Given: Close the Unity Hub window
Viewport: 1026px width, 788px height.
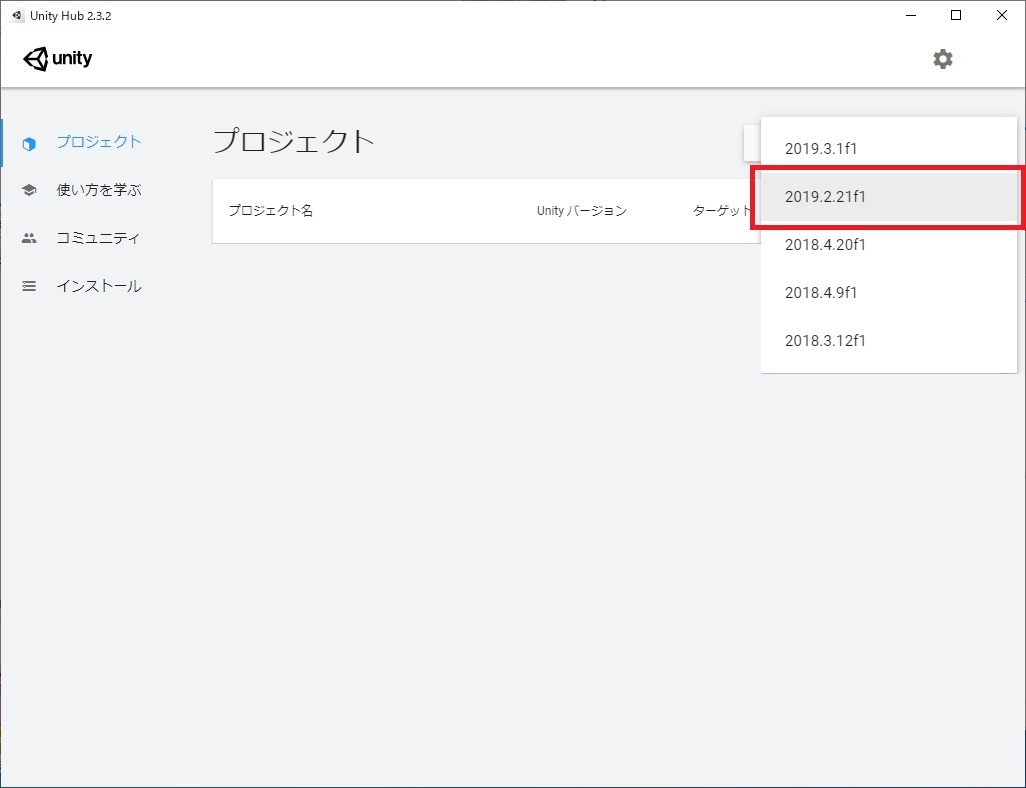Looking at the screenshot, I should click(x=1002, y=16).
